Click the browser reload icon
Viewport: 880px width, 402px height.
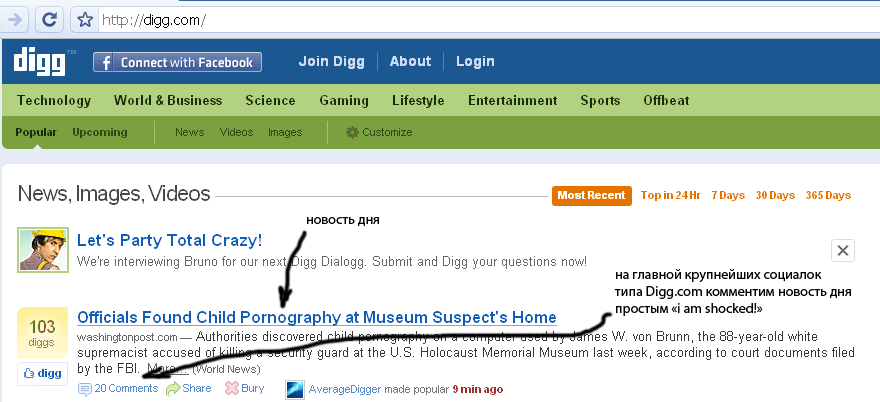(x=50, y=19)
